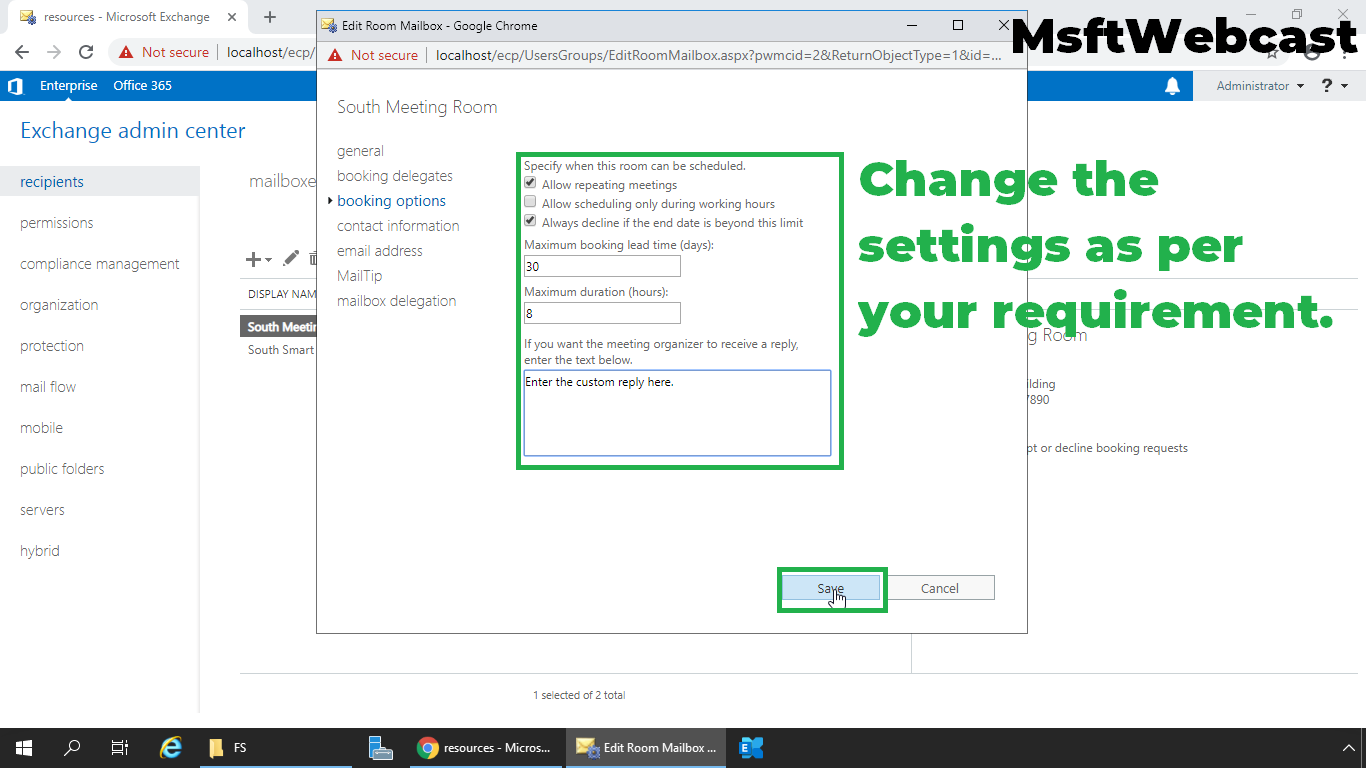Click the custom reply text area

677,413
